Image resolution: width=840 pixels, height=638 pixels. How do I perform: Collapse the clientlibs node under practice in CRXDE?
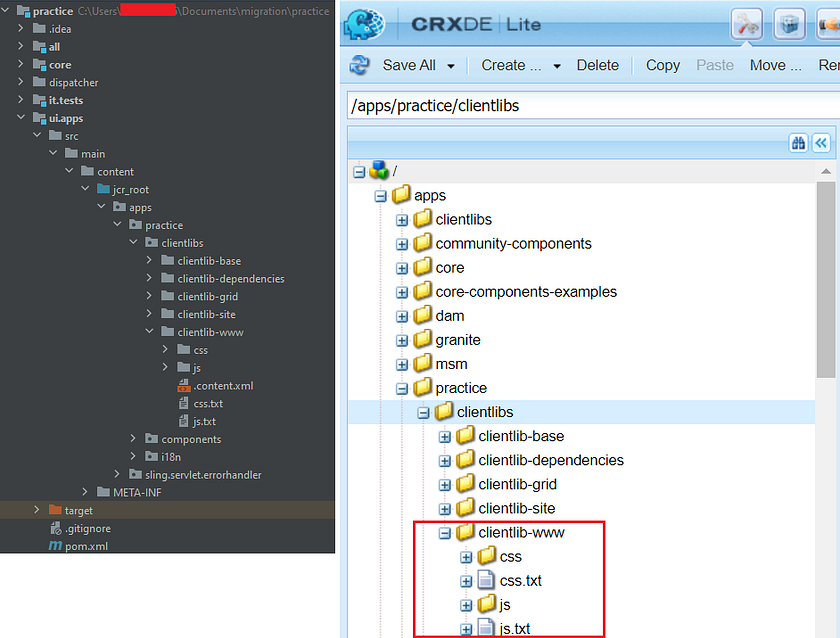point(423,413)
